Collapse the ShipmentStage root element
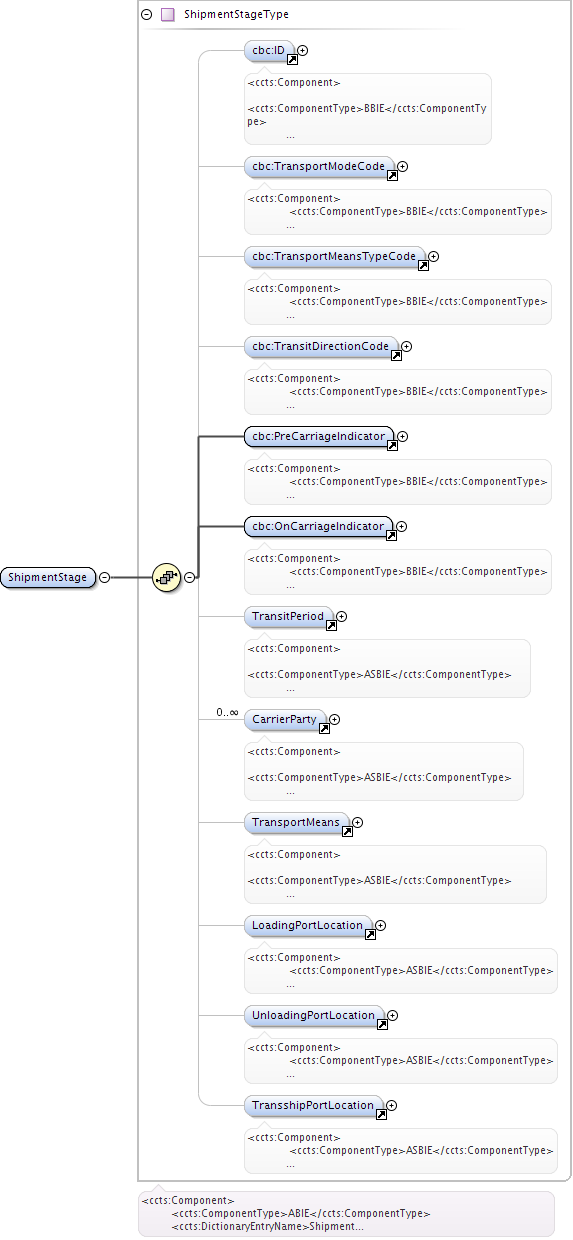Image resolution: width=573 pixels, height=1240 pixels. click(x=104, y=577)
